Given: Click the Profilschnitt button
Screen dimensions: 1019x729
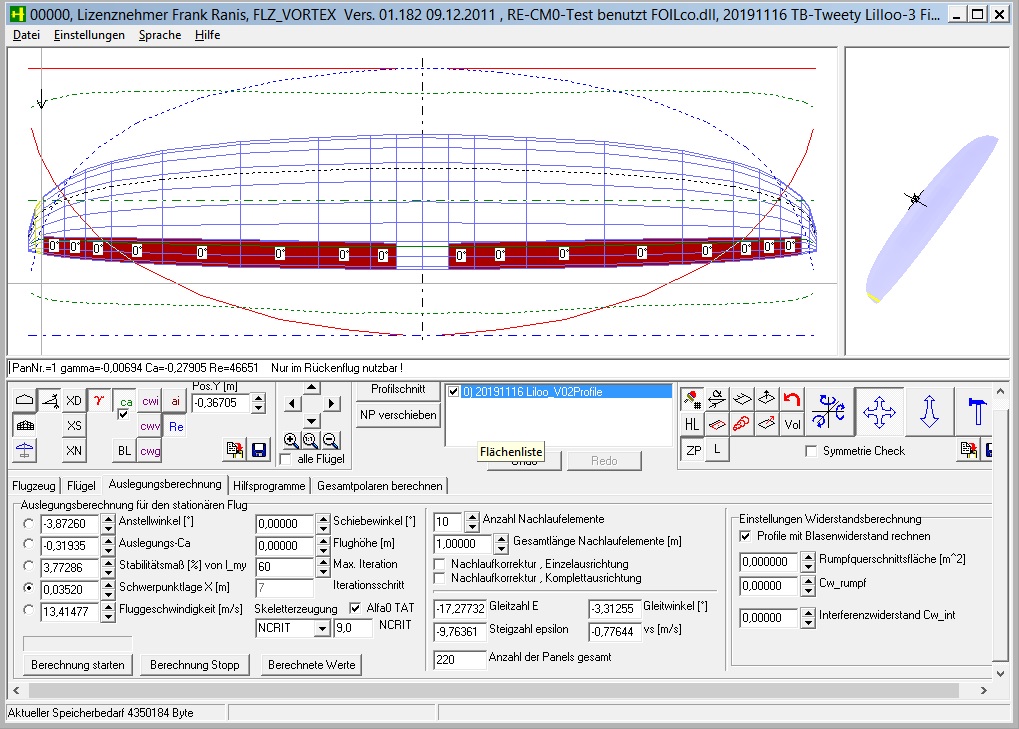Looking at the screenshot, I should (x=398, y=389).
